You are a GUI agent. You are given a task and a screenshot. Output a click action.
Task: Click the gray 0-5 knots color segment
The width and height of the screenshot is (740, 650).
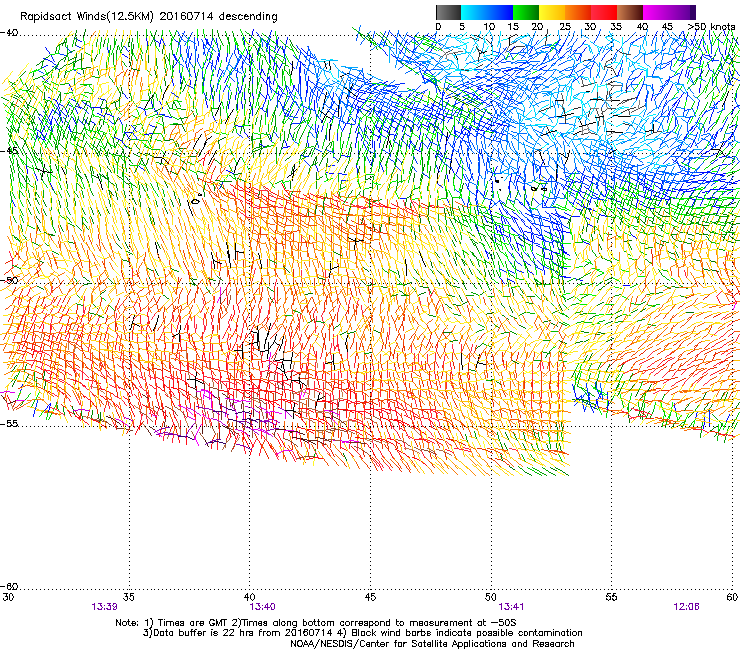click(448, 12)
